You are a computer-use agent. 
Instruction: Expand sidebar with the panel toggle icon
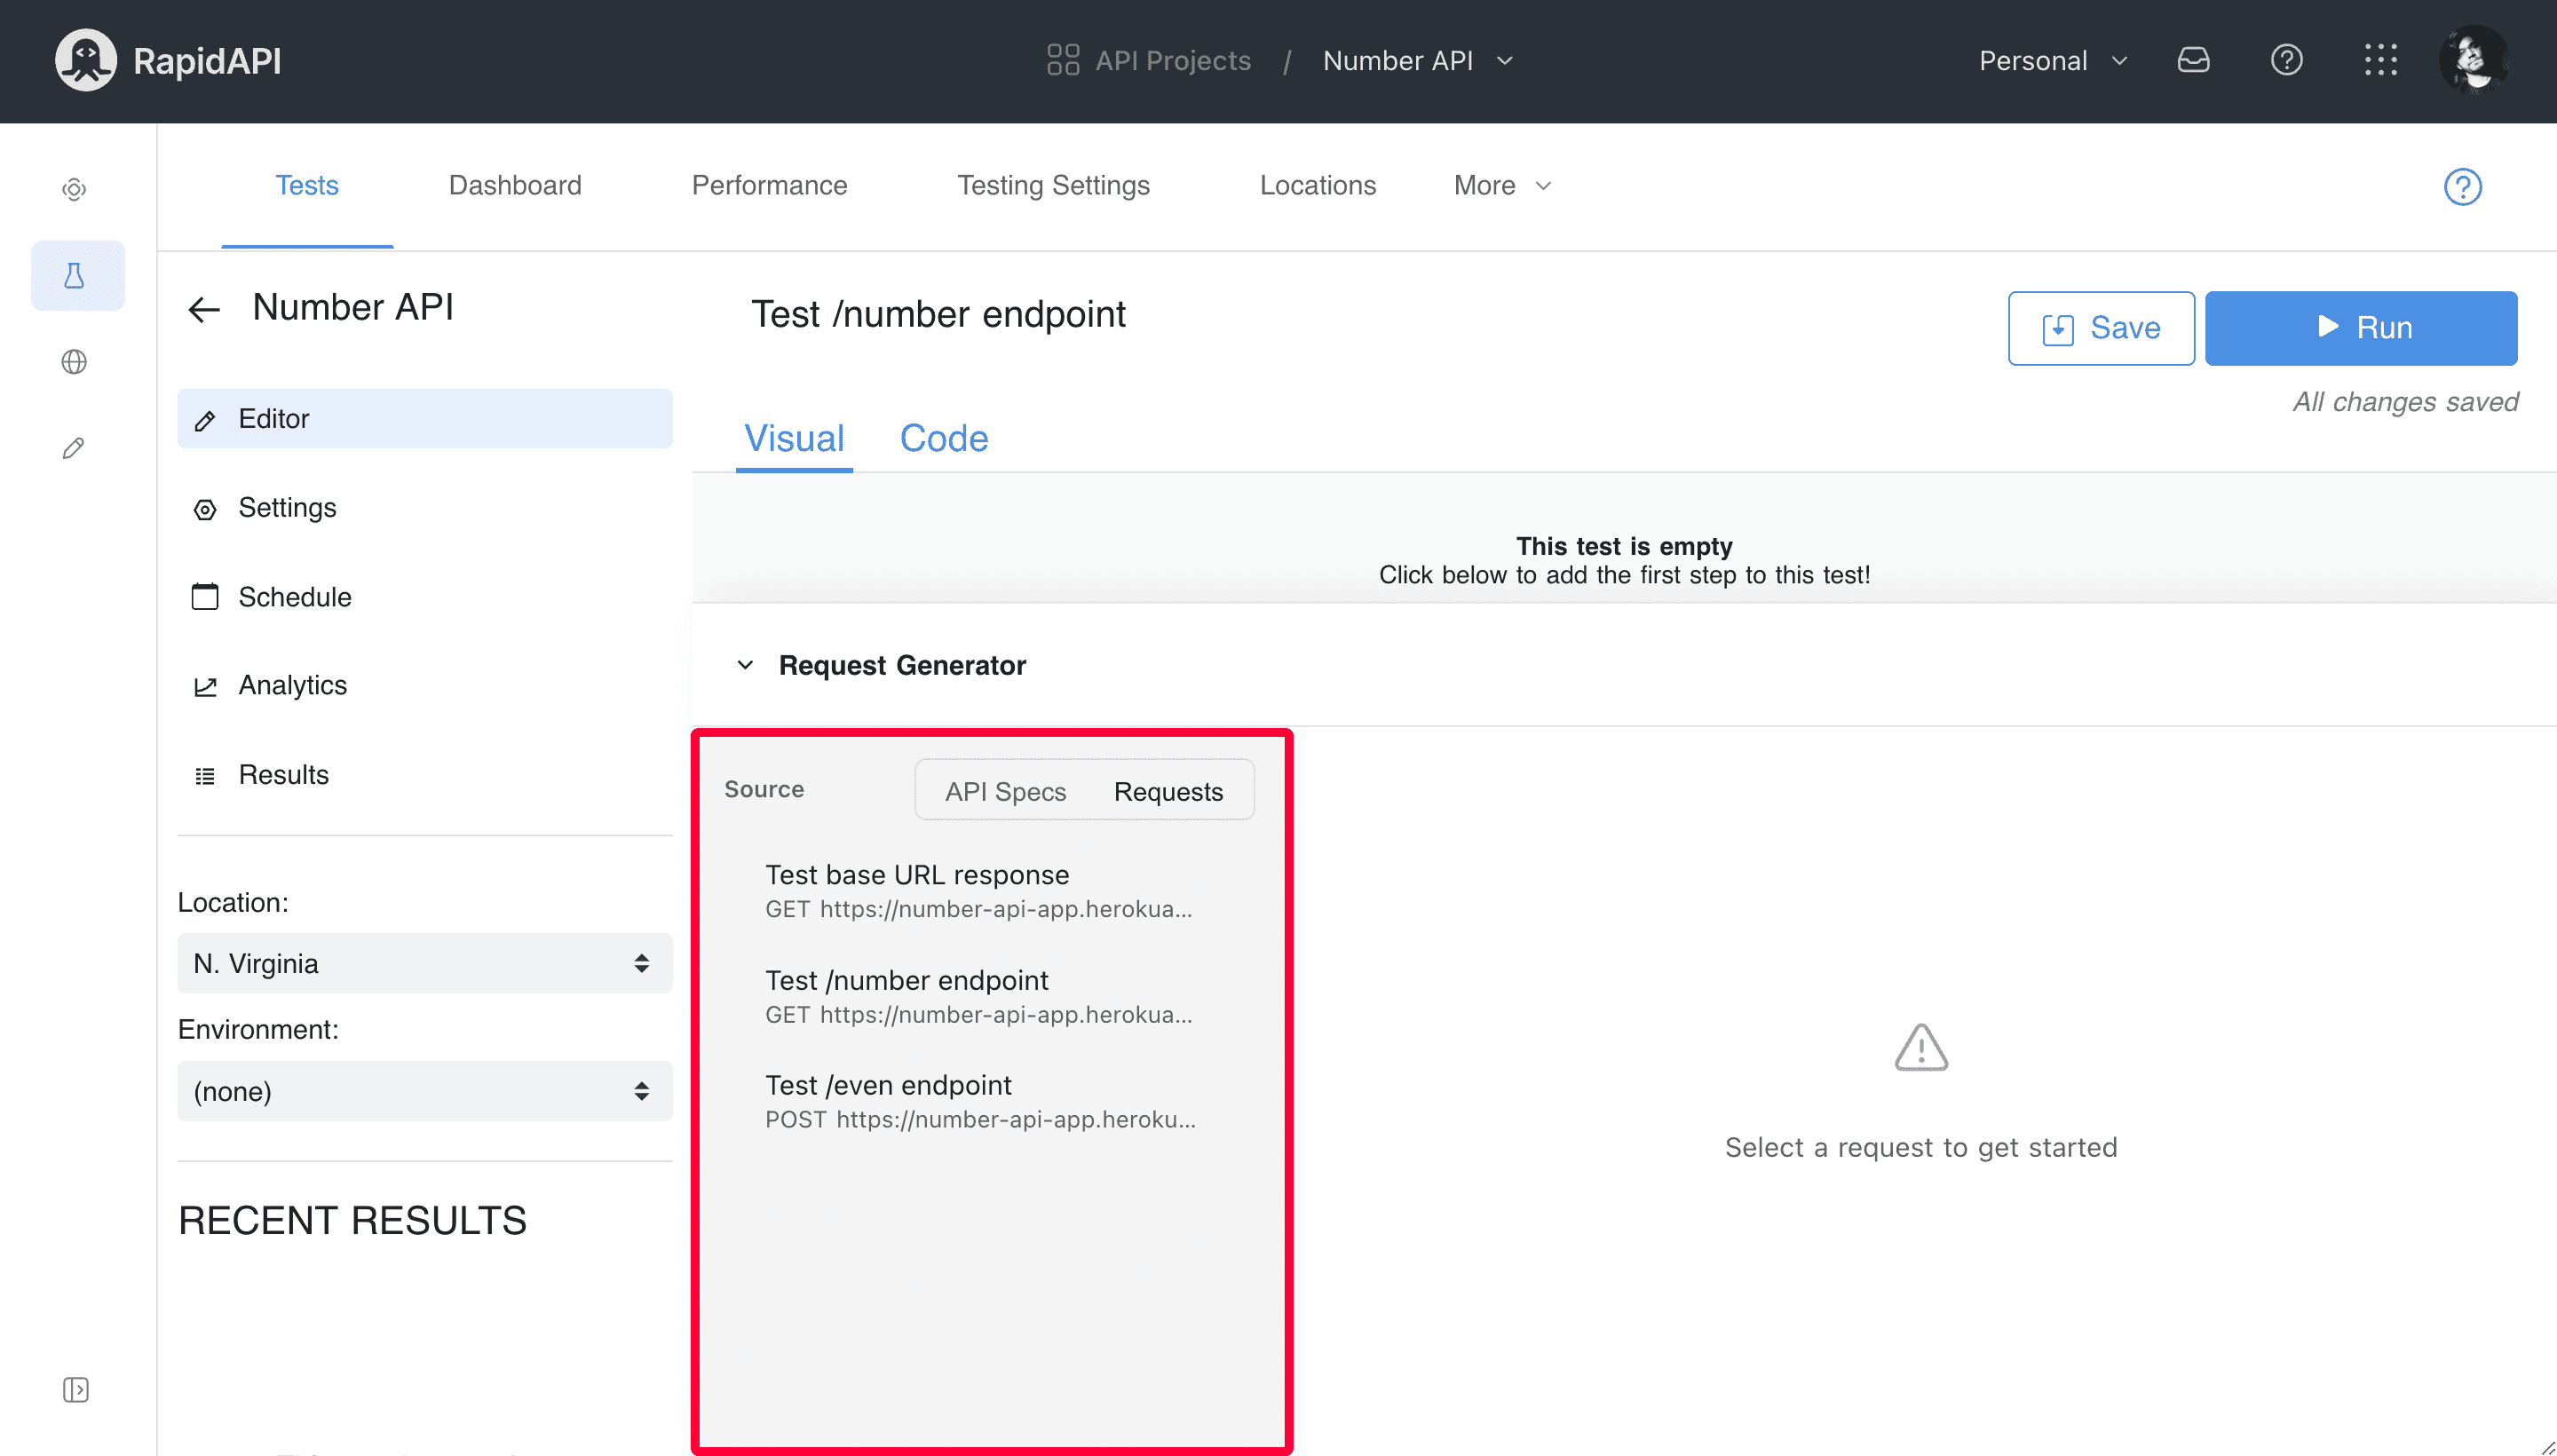click(76, 1390)
